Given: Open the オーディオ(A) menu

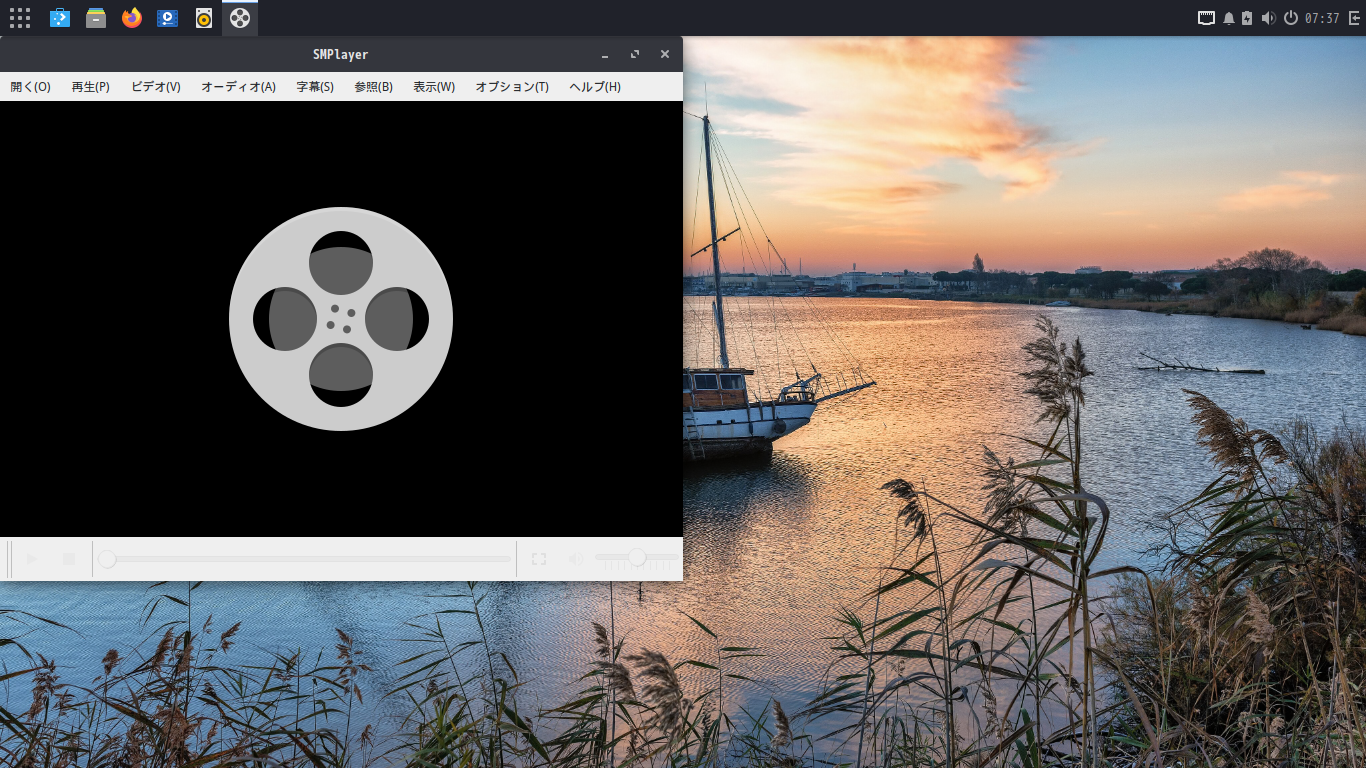Looking at the screenshot, I should (238, 87).
